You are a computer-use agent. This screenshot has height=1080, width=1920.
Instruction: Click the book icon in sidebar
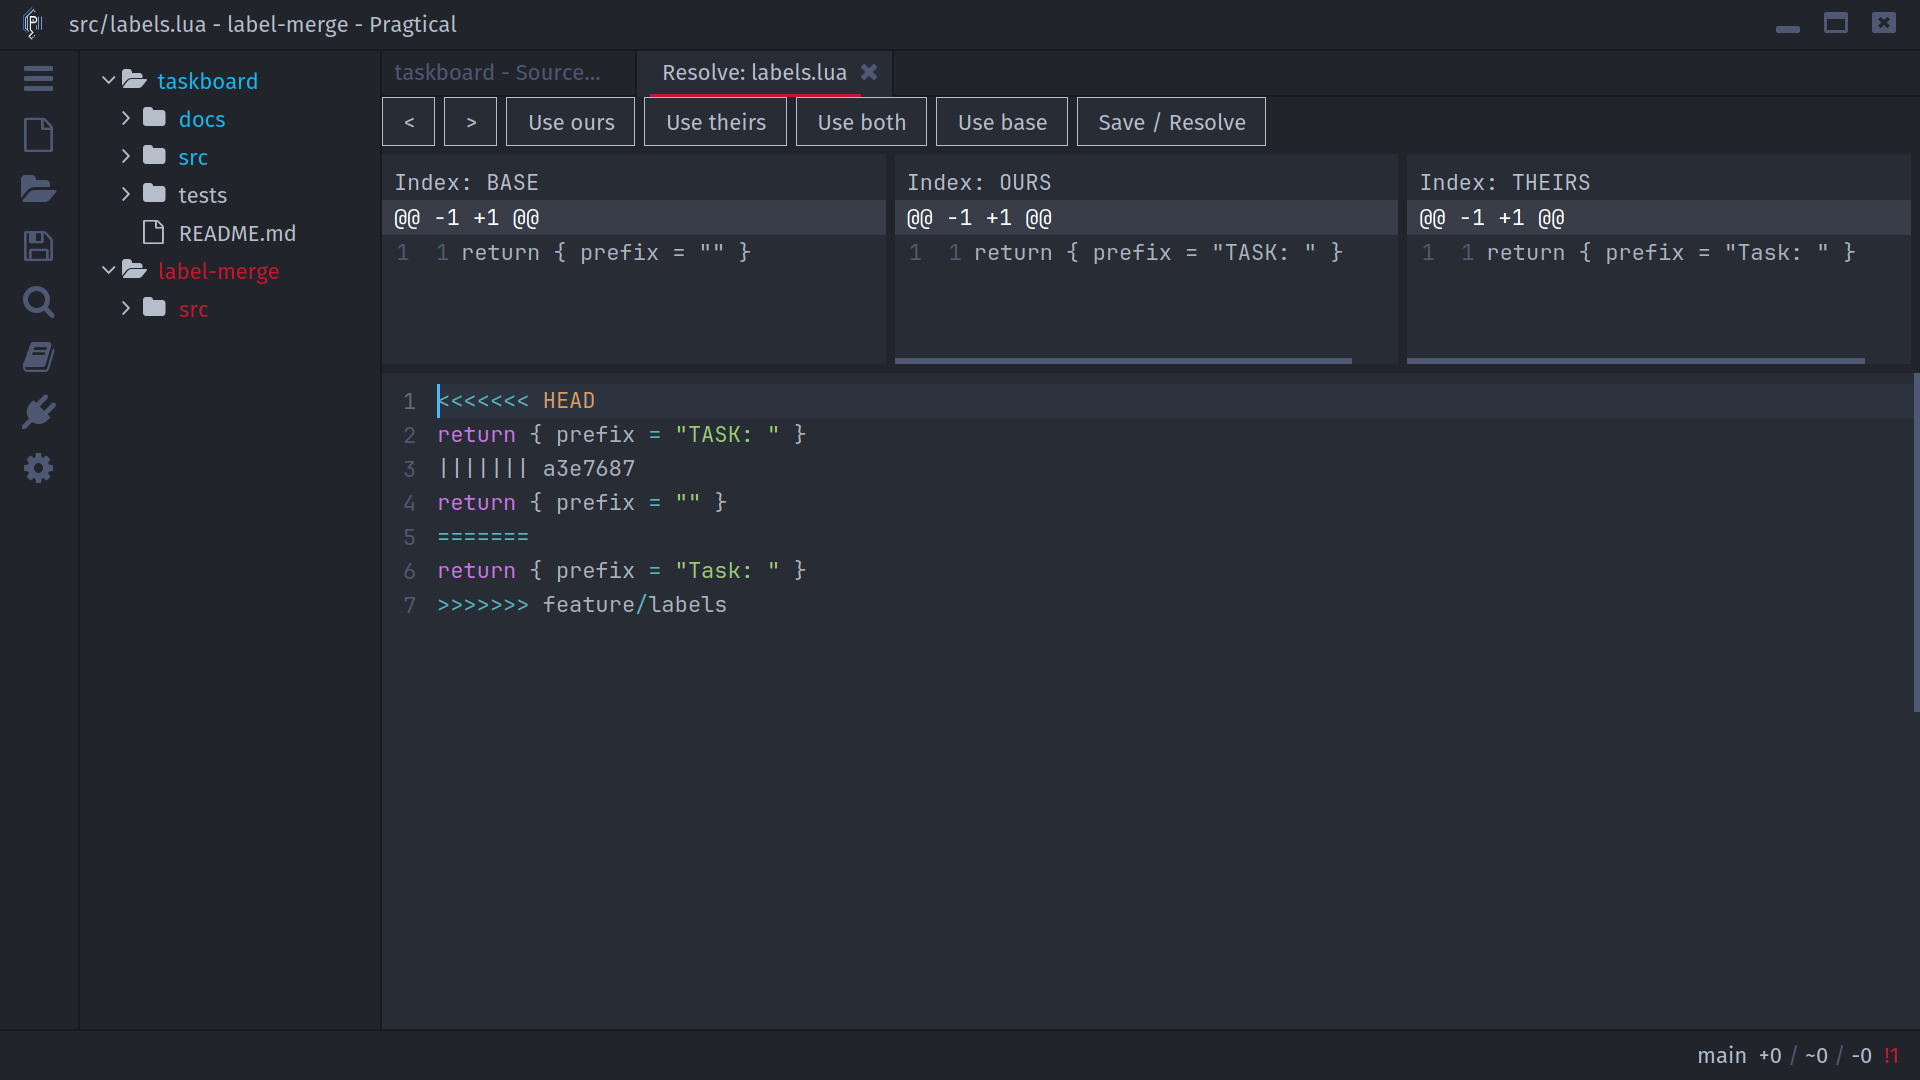38,357
